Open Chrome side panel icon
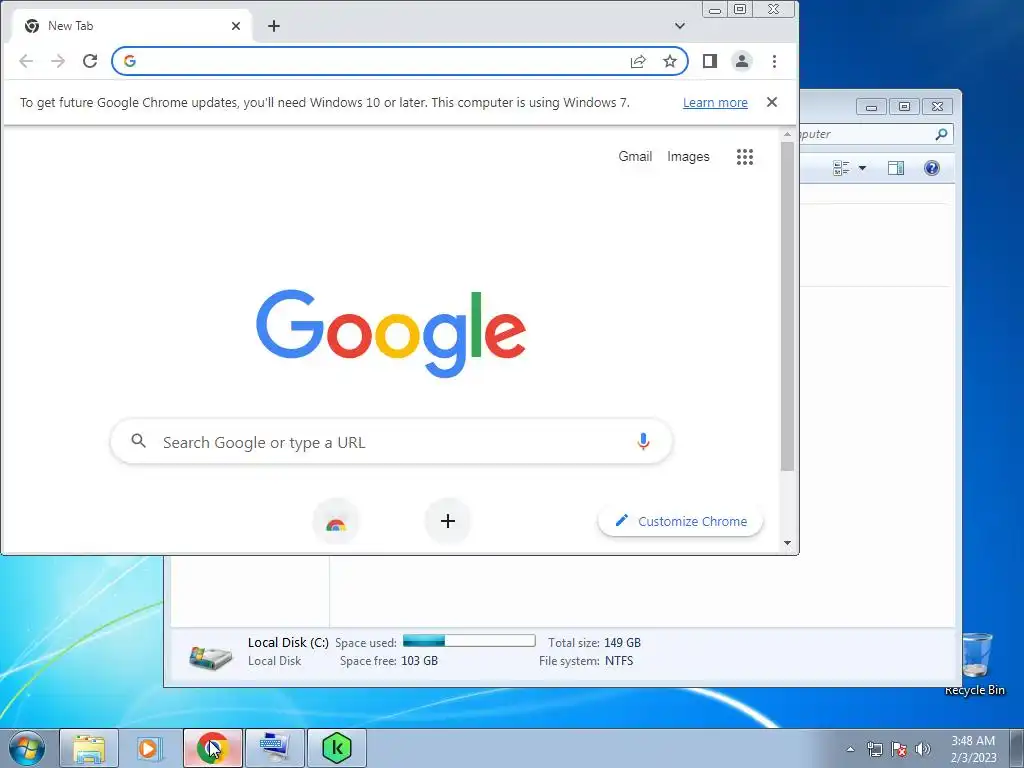 [710, 61]
